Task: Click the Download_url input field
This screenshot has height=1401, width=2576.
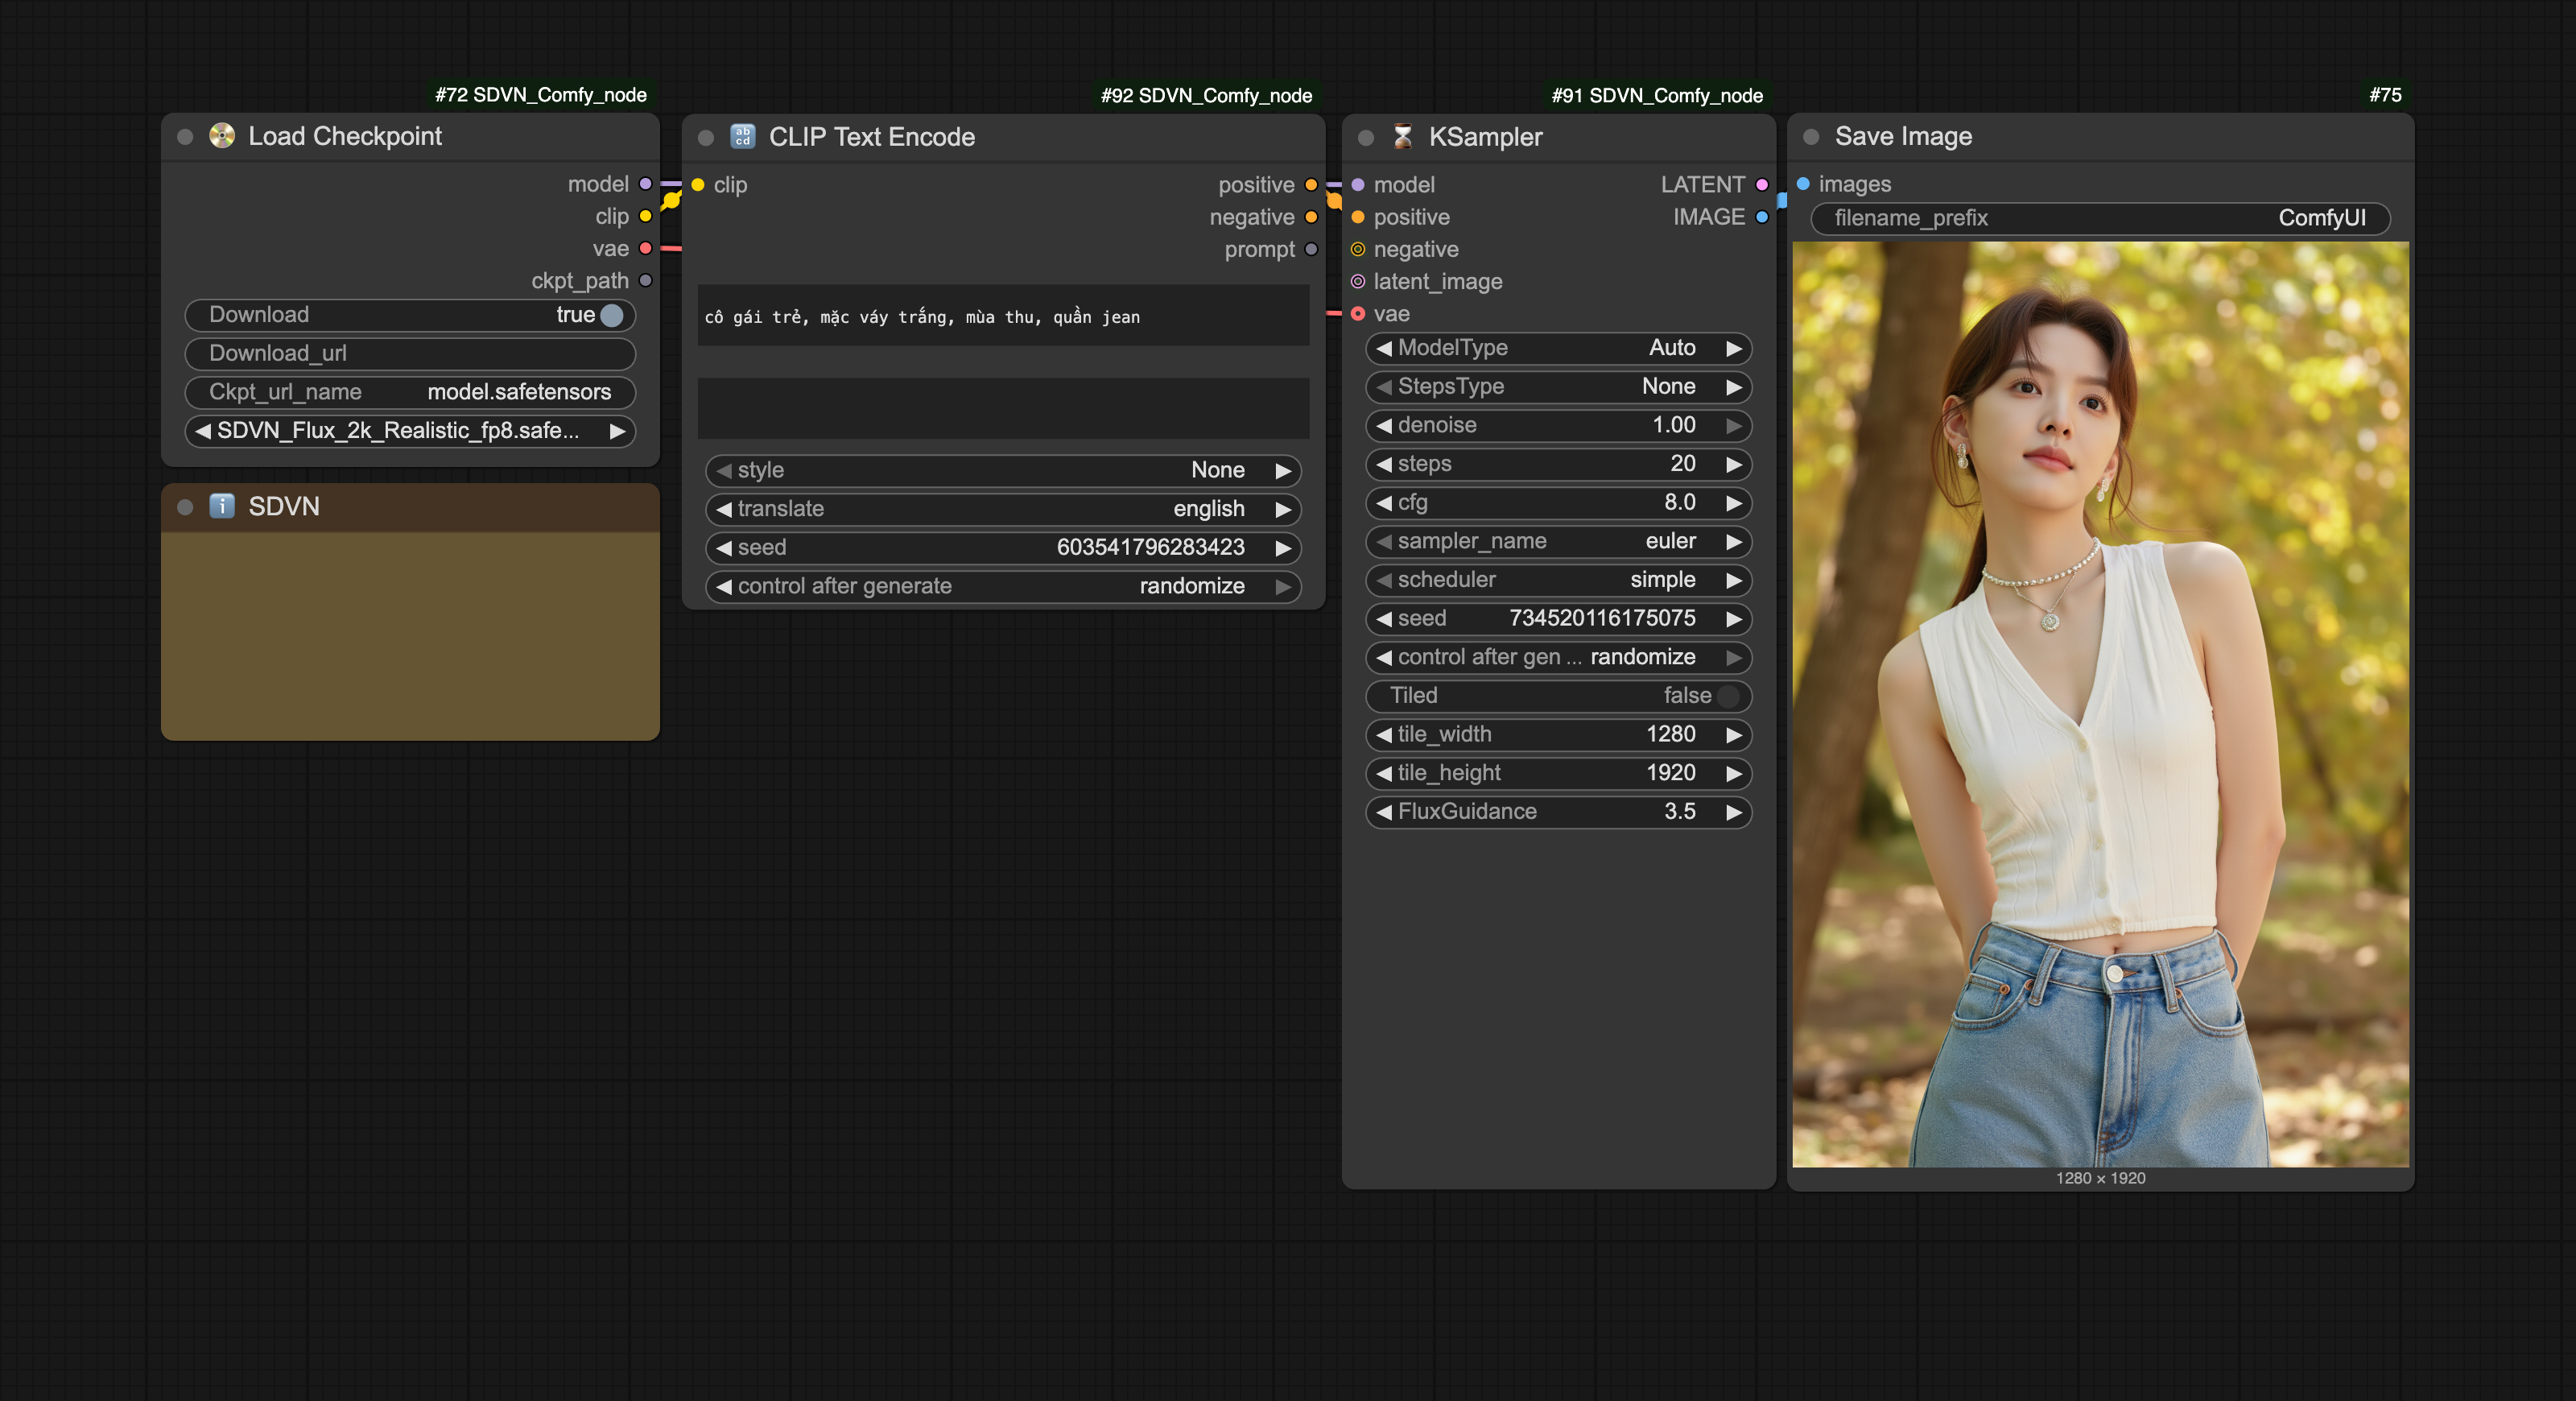Action: pos(410,354)
